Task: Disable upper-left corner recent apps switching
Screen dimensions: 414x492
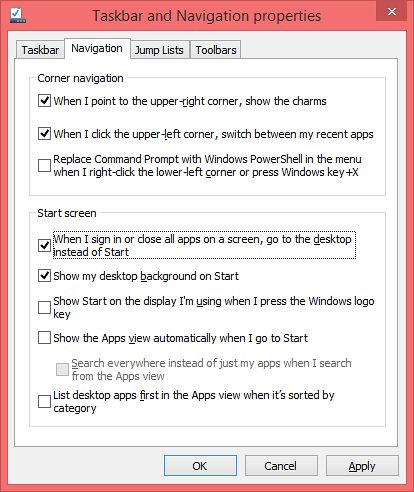Action: [x=44, y=133]
